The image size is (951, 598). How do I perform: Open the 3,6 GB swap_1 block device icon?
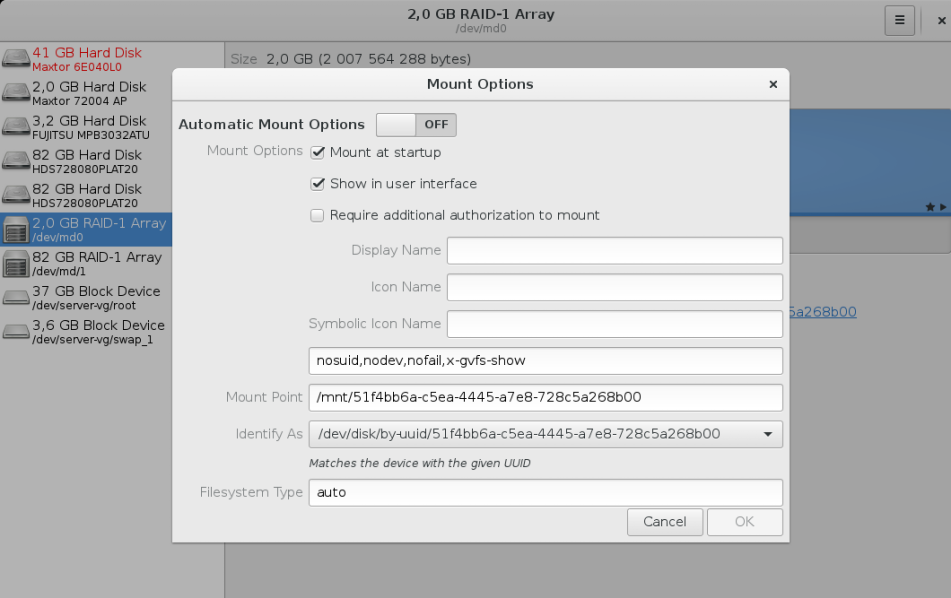[16, 331]
